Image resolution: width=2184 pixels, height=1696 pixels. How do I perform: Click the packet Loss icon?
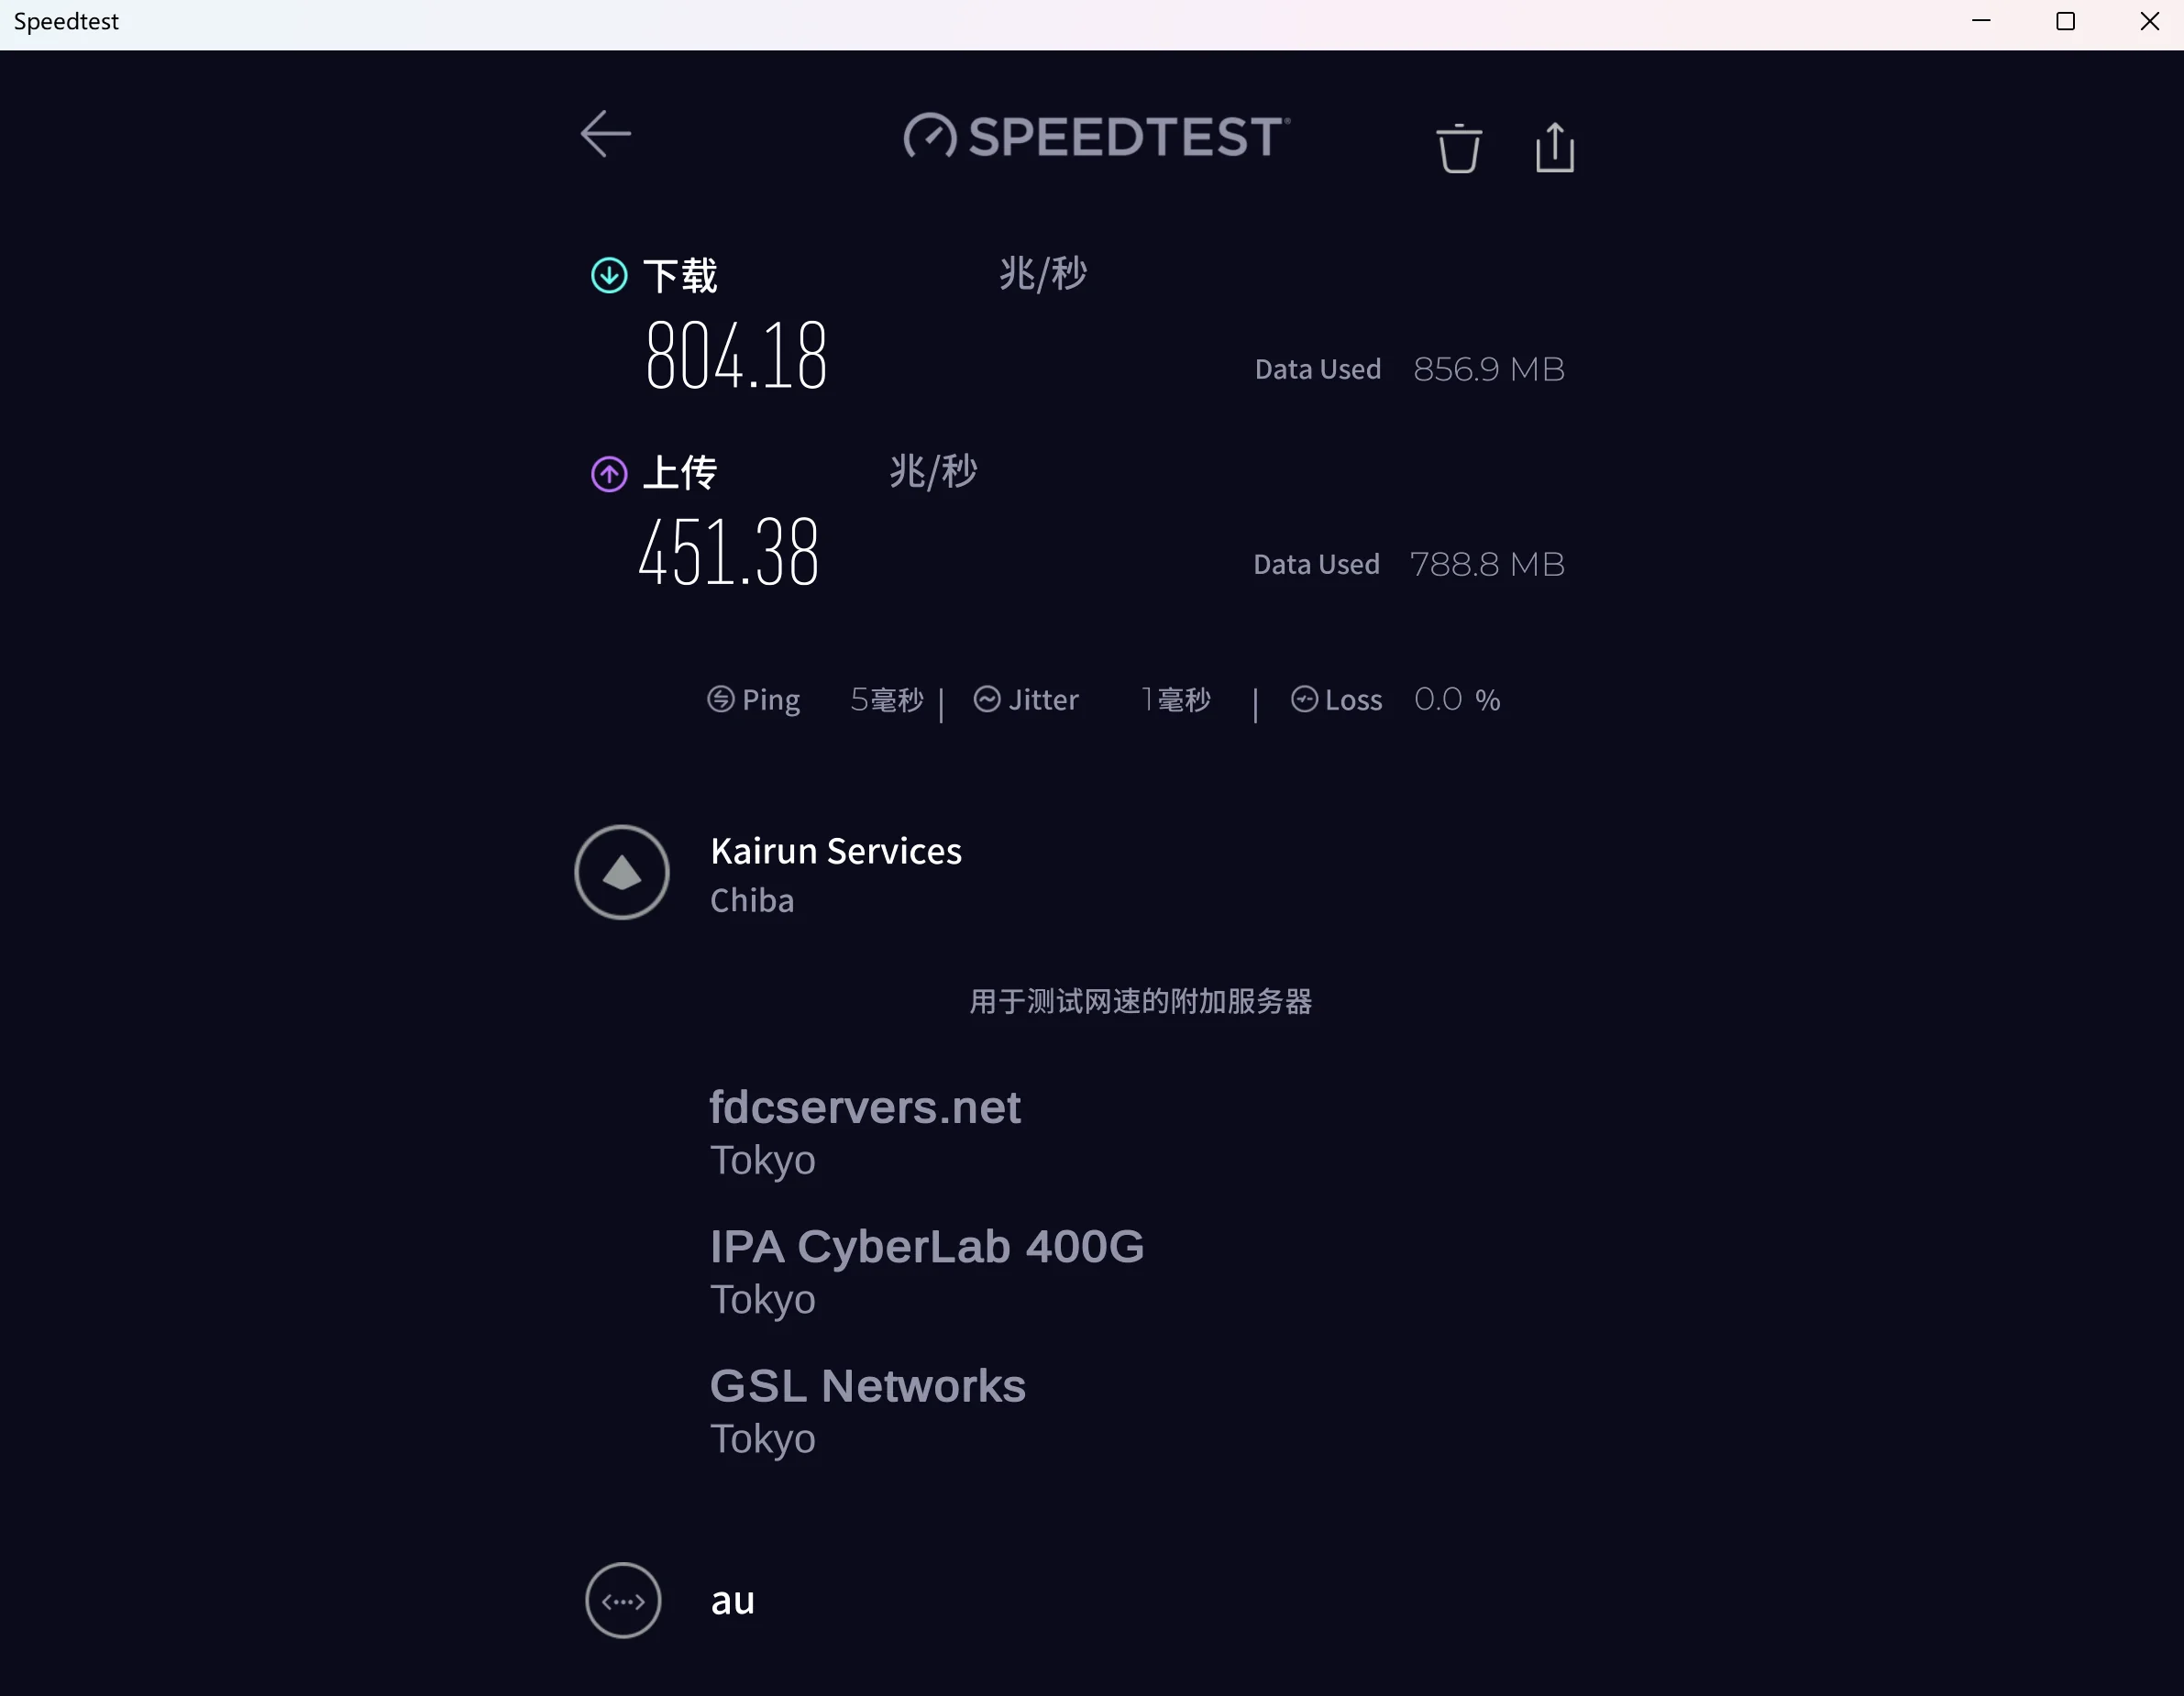(1304, 699)
